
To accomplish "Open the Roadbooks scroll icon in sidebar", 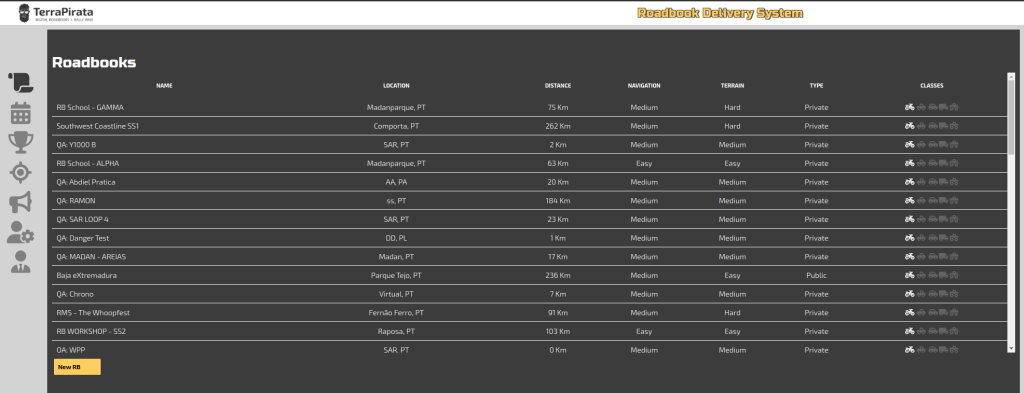I will tap(20, 82).
